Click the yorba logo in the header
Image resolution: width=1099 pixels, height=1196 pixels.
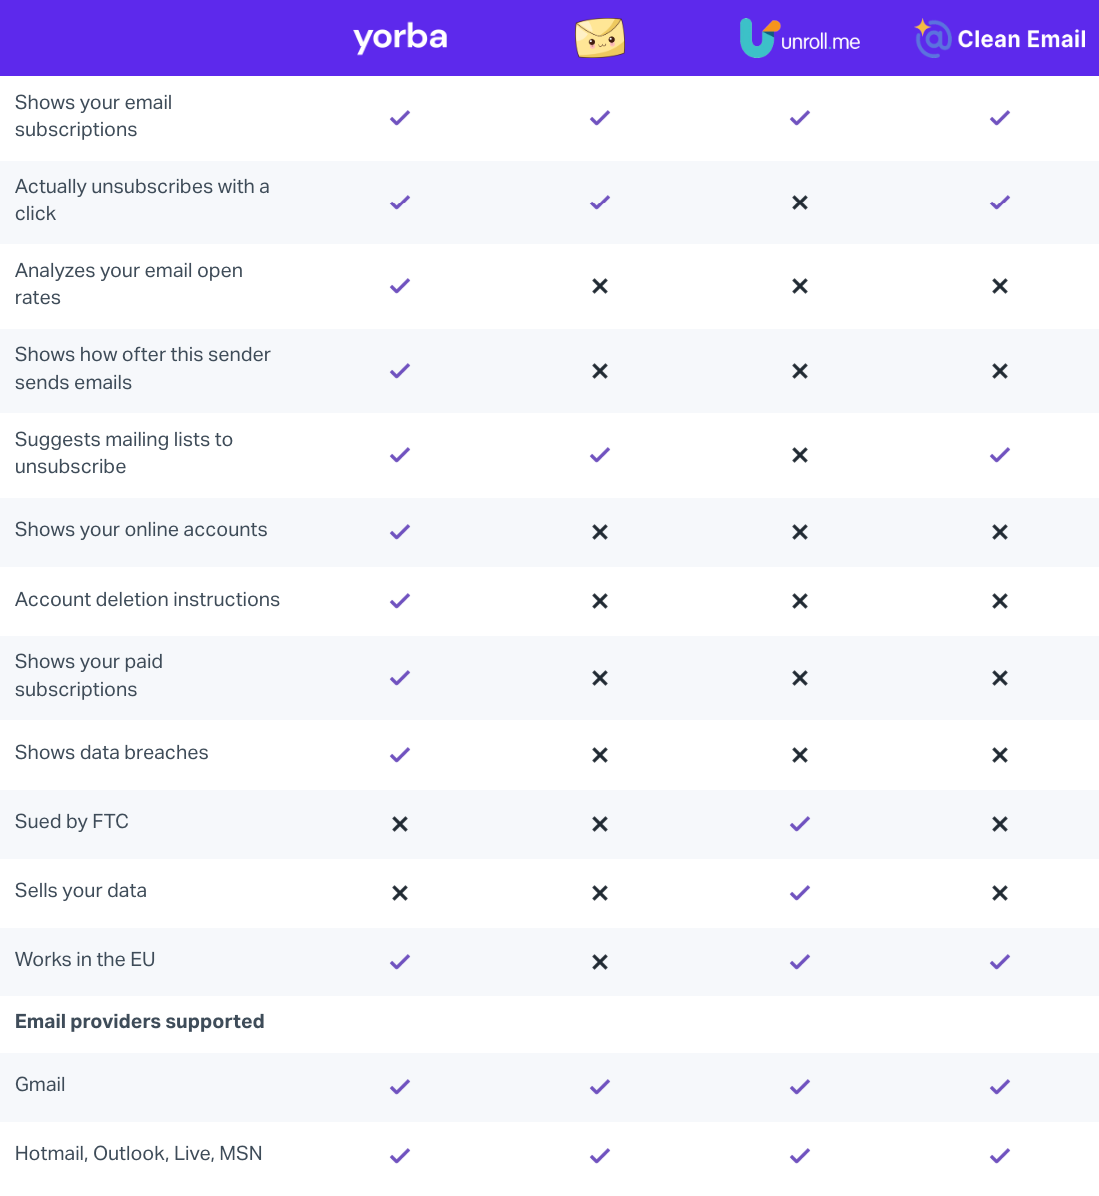(x=400, y=37)
